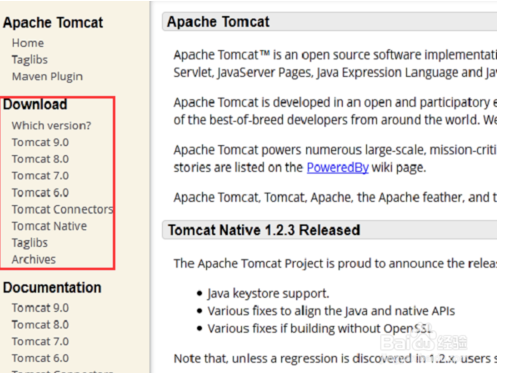Go to Tomcat 9.0 download page

click(x=40, y=142)
